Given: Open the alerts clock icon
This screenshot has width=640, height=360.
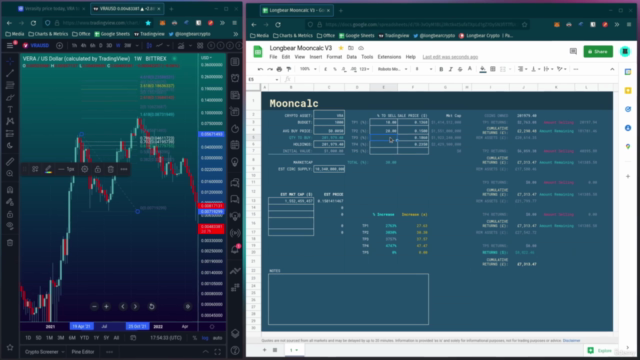Looking at the screenshot, I should click(x=235, y=78).
